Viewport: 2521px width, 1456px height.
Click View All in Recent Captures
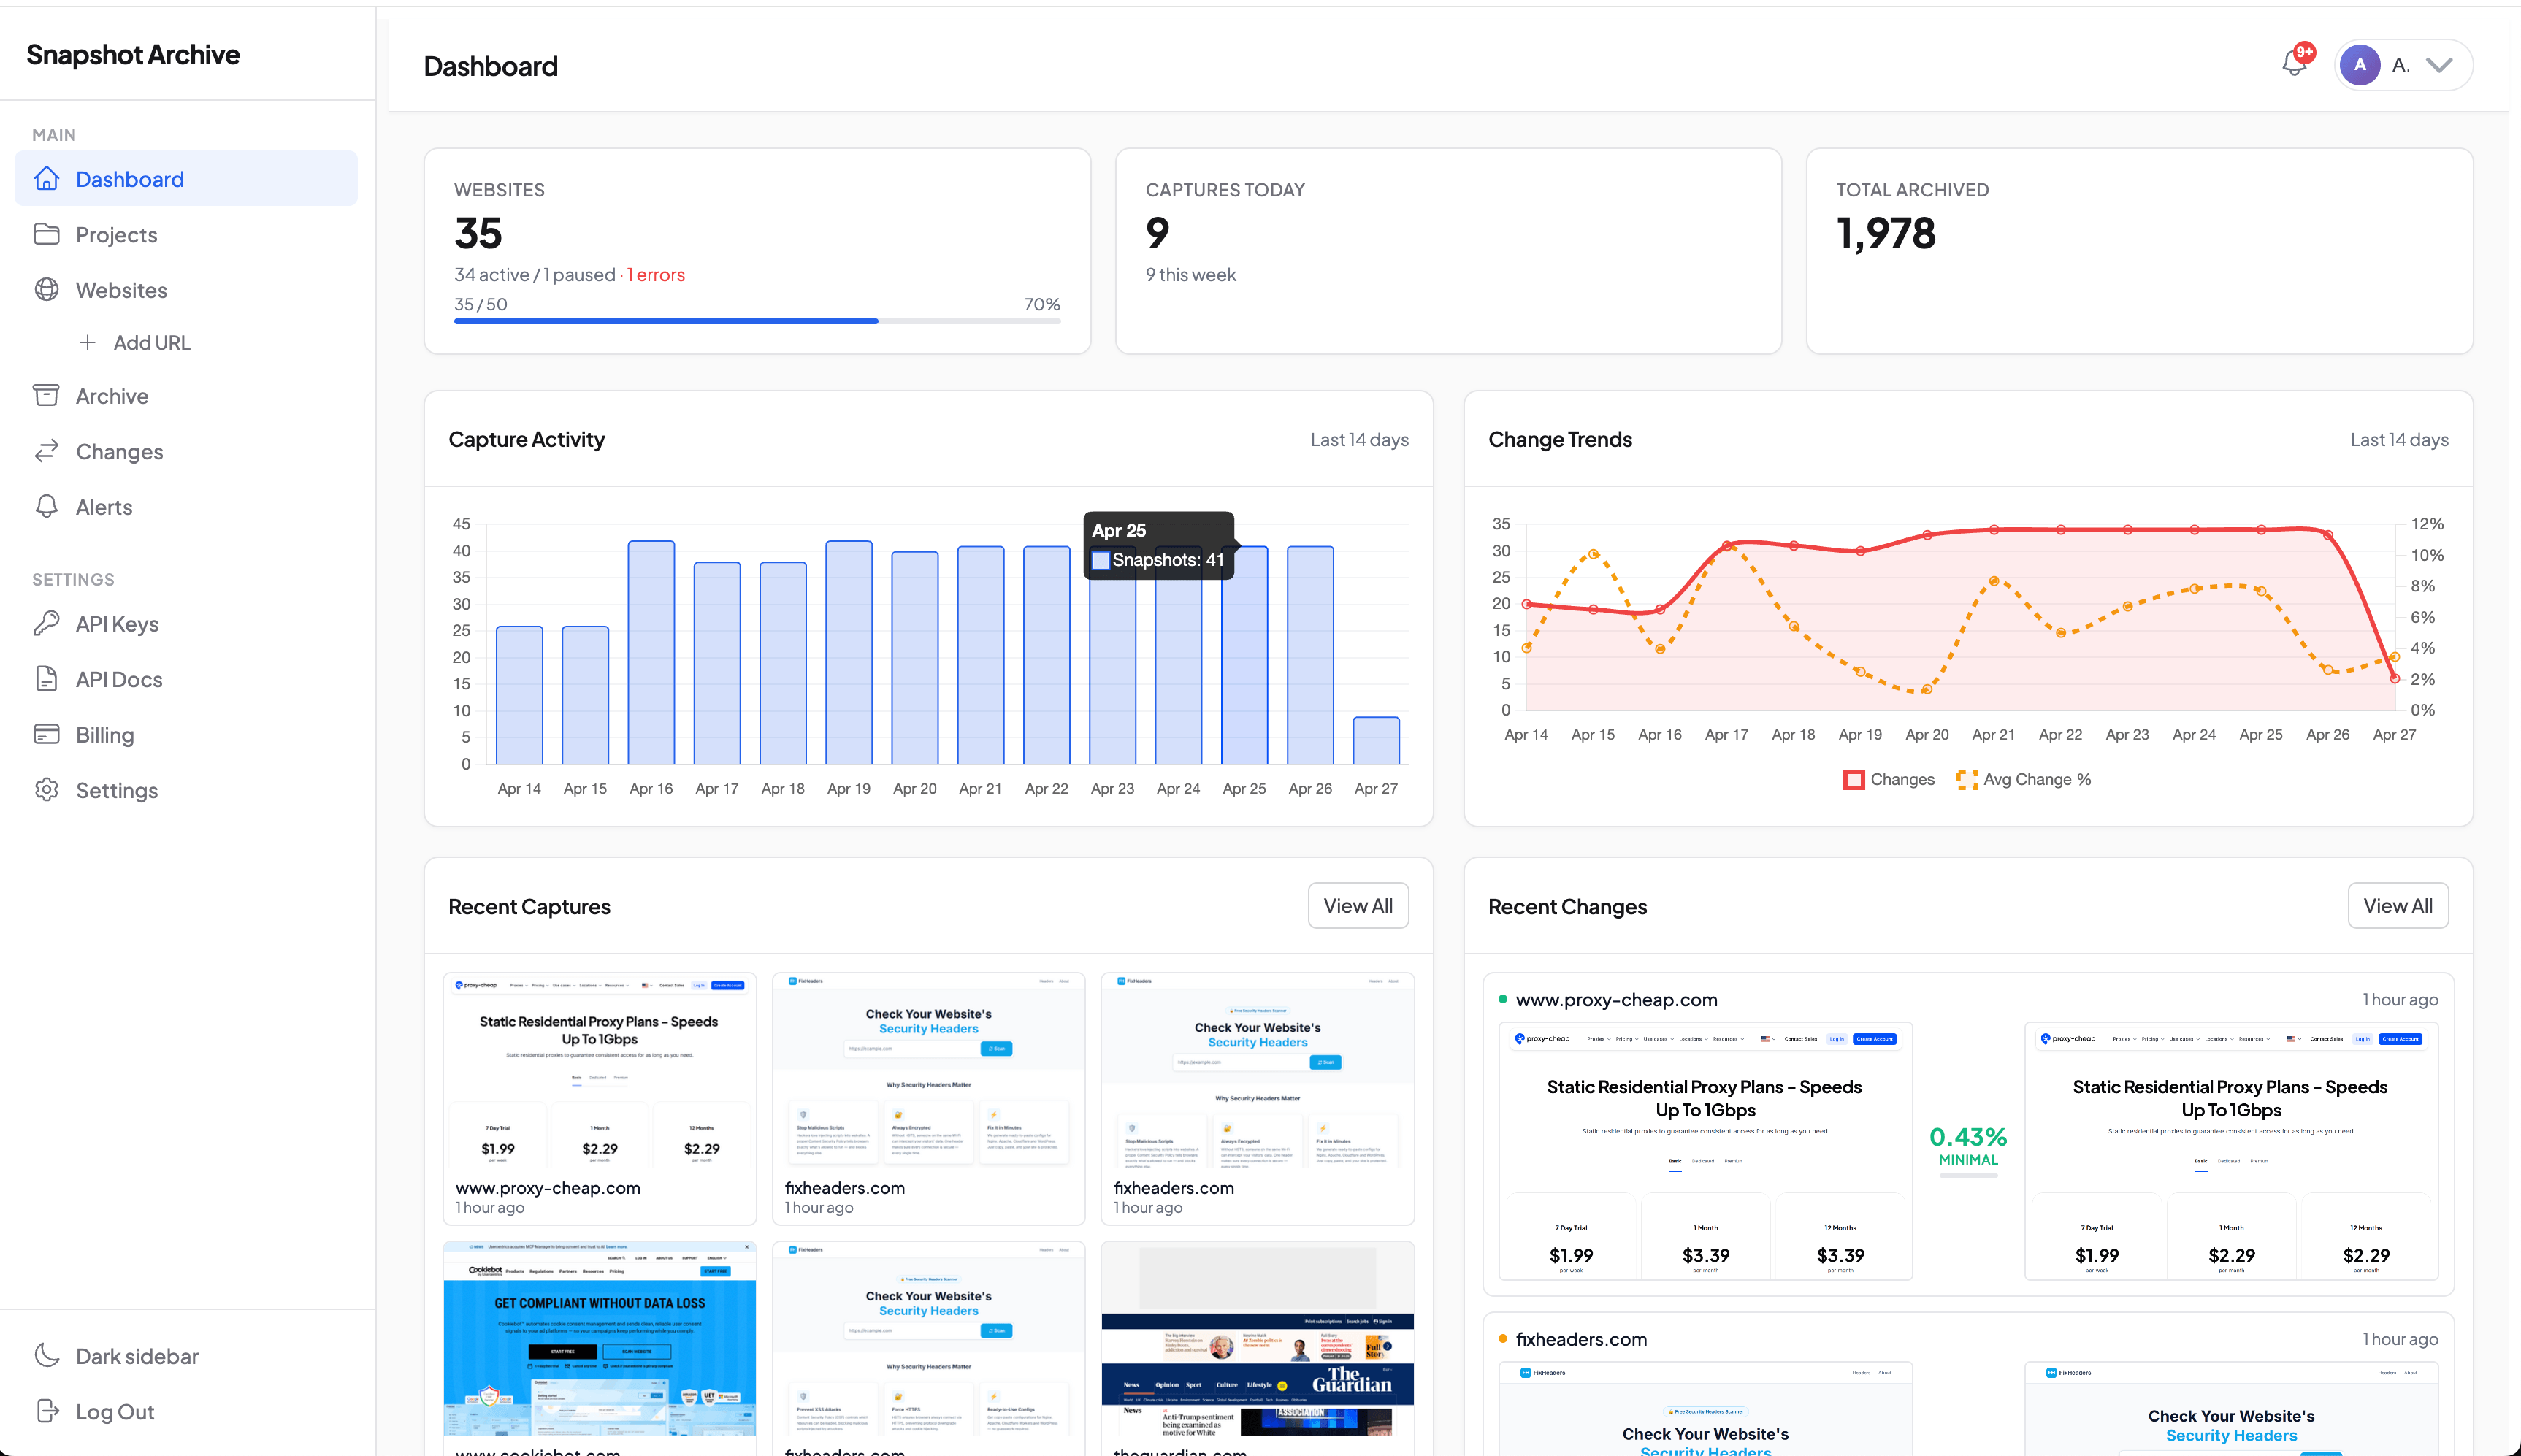[1357, 905]
